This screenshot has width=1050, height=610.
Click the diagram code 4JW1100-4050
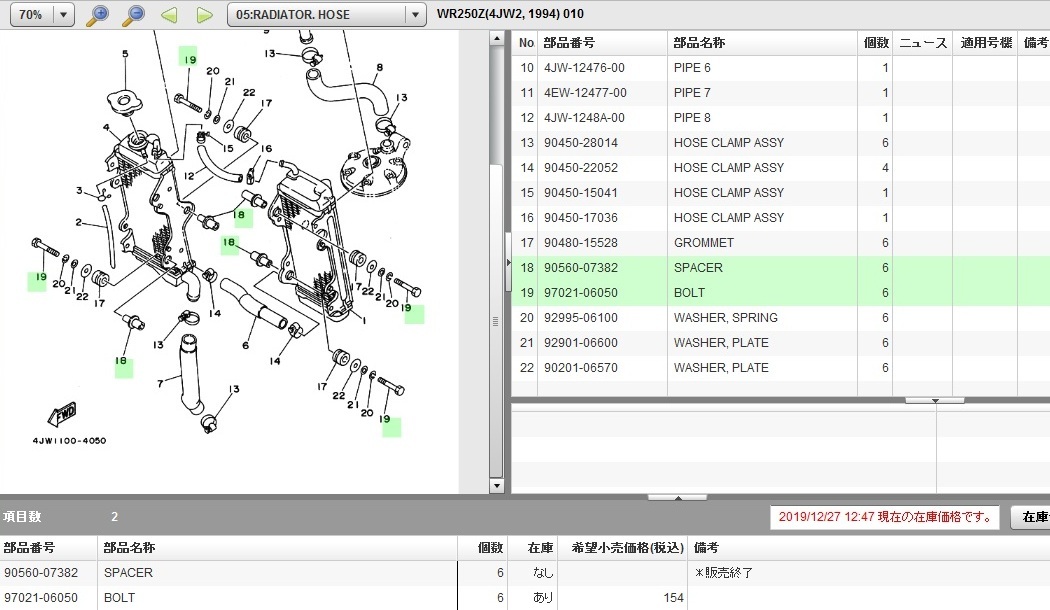pos(69,441)
